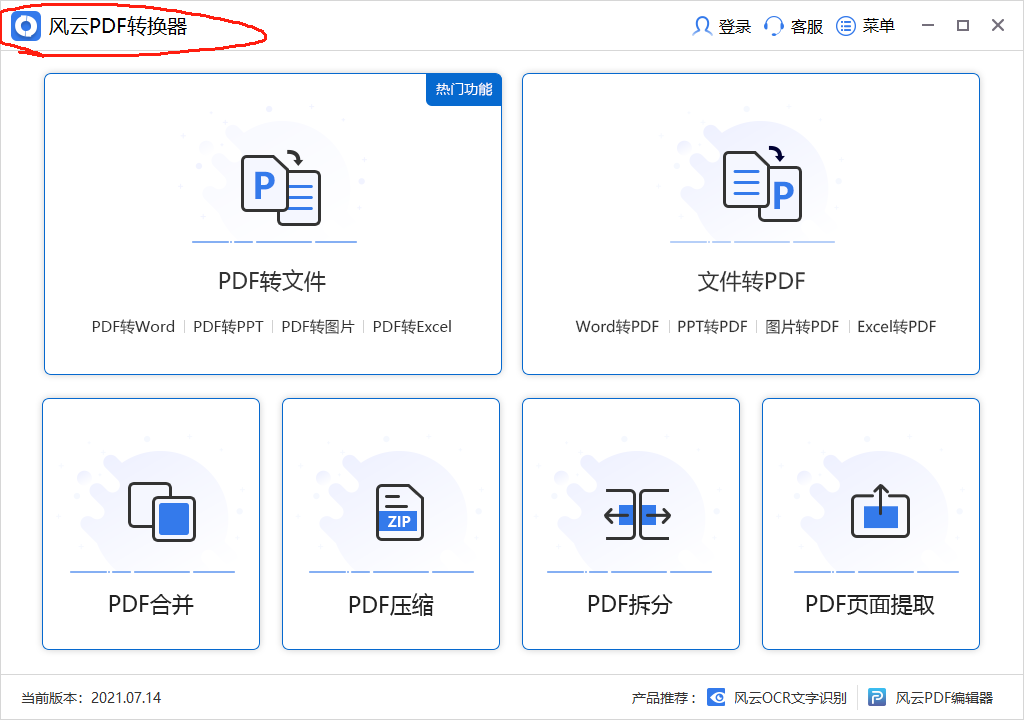
Task: Click the 产品推荐 label
Action: [x=664, y=698]
